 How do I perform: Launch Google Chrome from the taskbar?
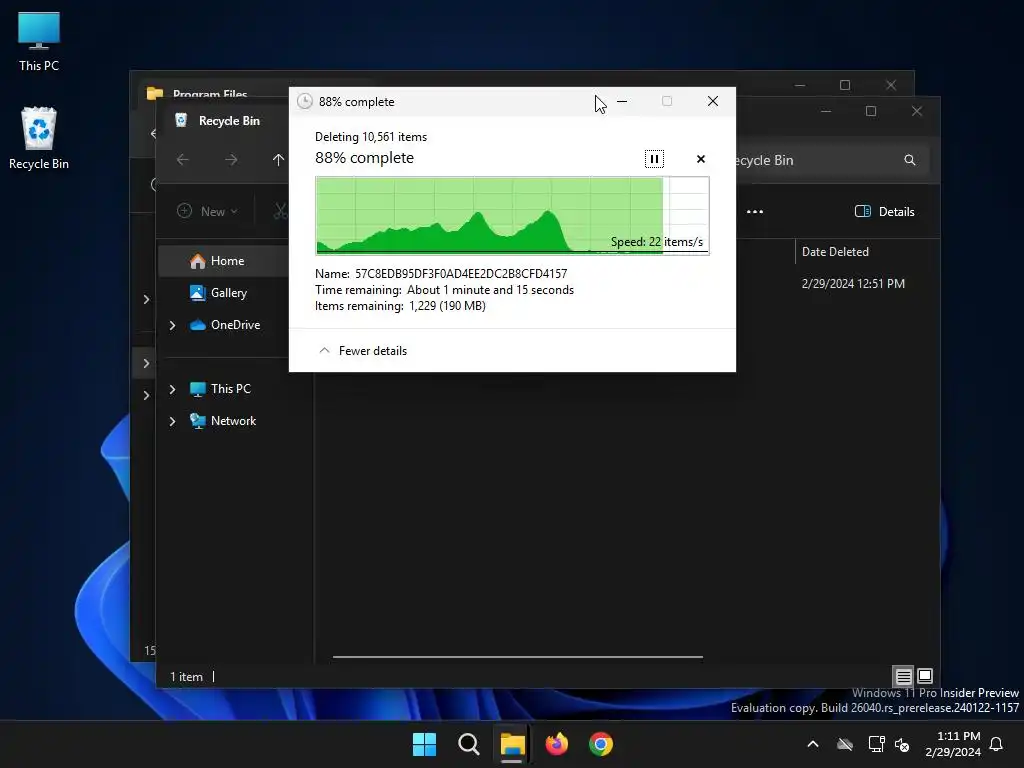point(601,744)
